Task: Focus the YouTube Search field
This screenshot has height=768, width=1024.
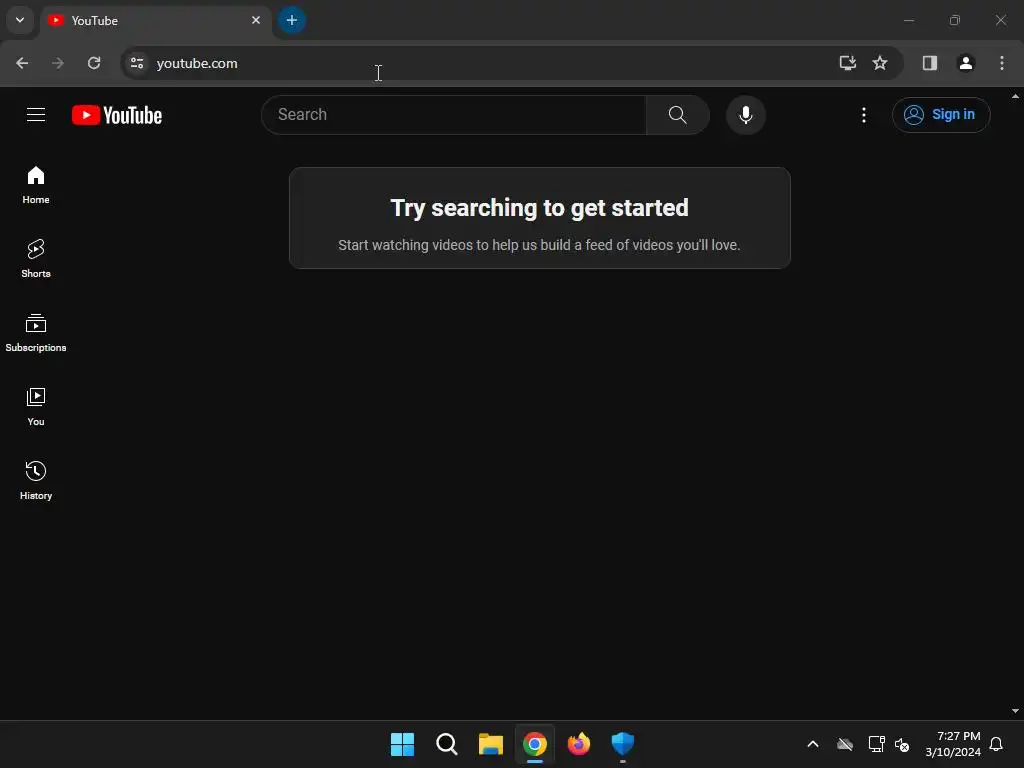Action: coord(454,115)
